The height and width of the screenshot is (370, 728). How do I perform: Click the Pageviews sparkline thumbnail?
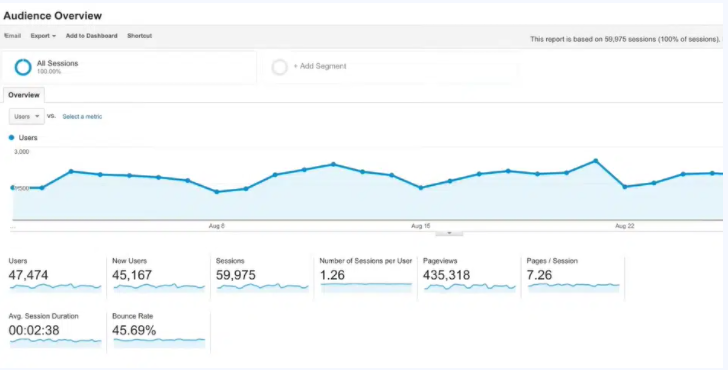[470, 288]
